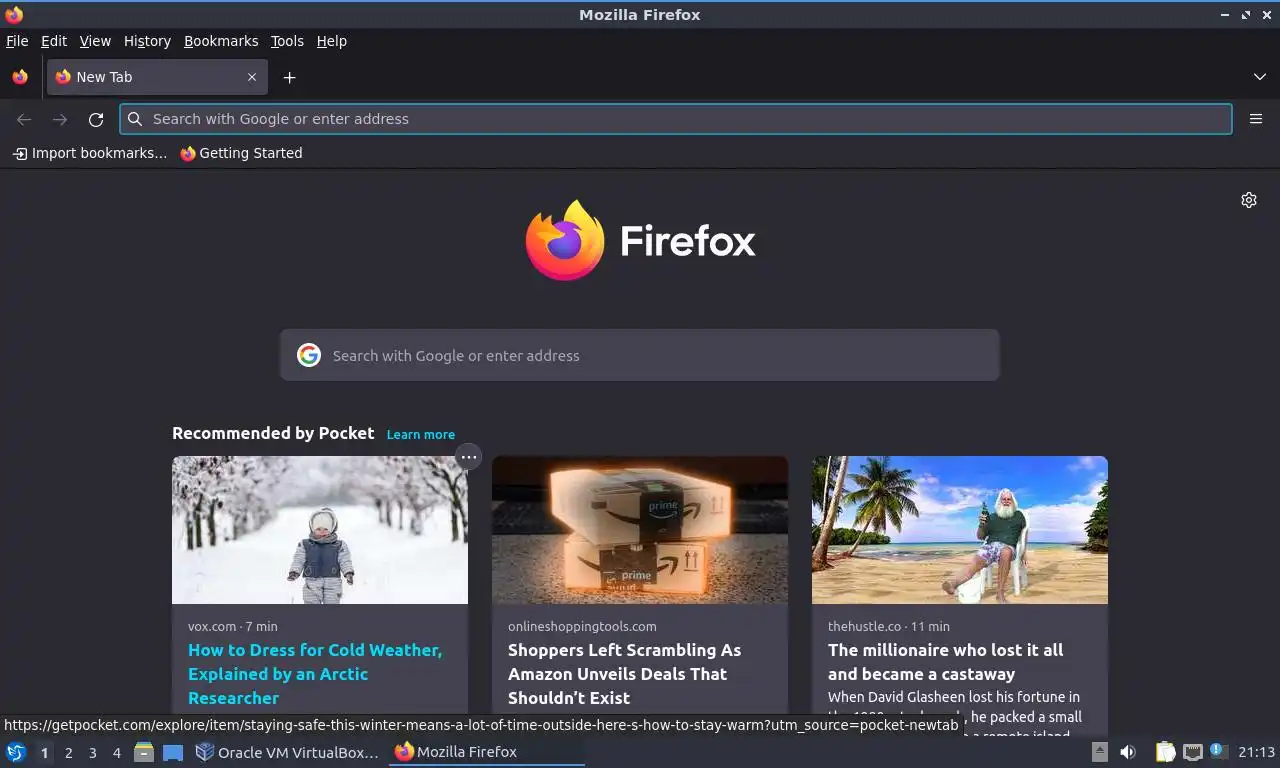Click show desktop icon in taskbar
Screen dimensions: 1280x768
[173, 752]
